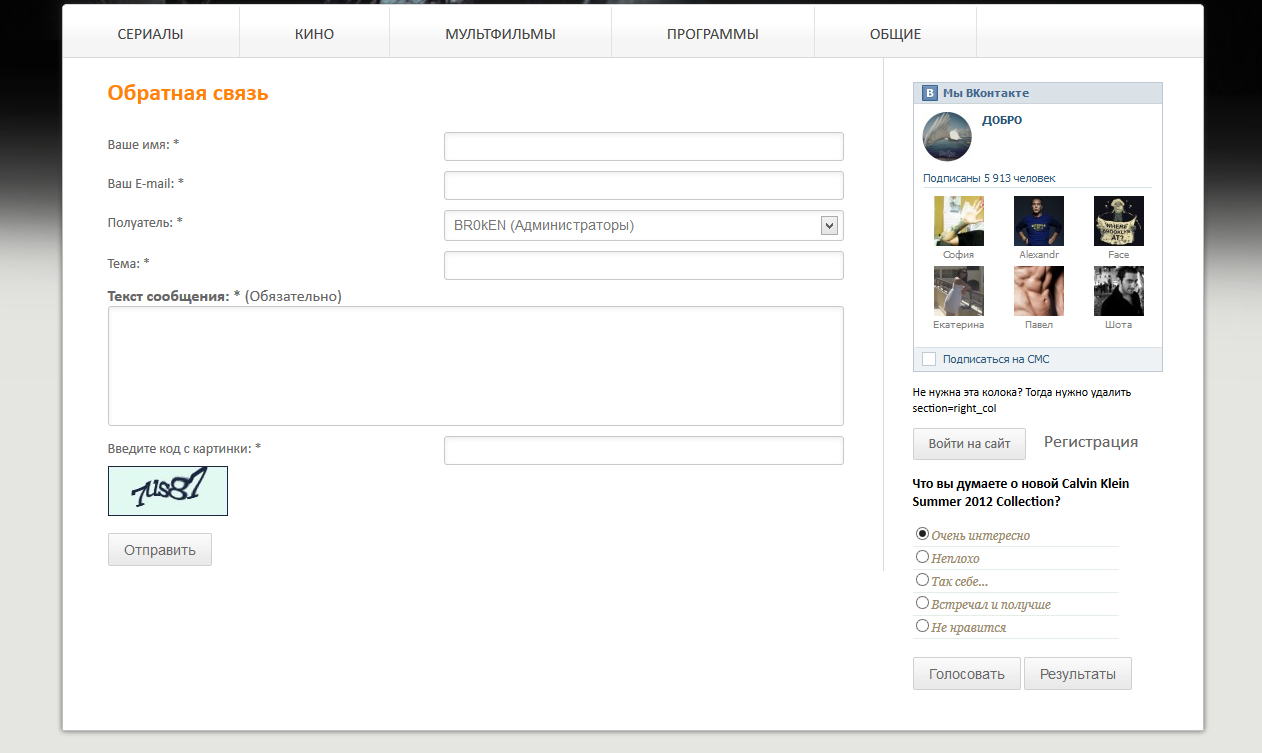
Task: Open София's profile photo
Action: tap(958, 221)
